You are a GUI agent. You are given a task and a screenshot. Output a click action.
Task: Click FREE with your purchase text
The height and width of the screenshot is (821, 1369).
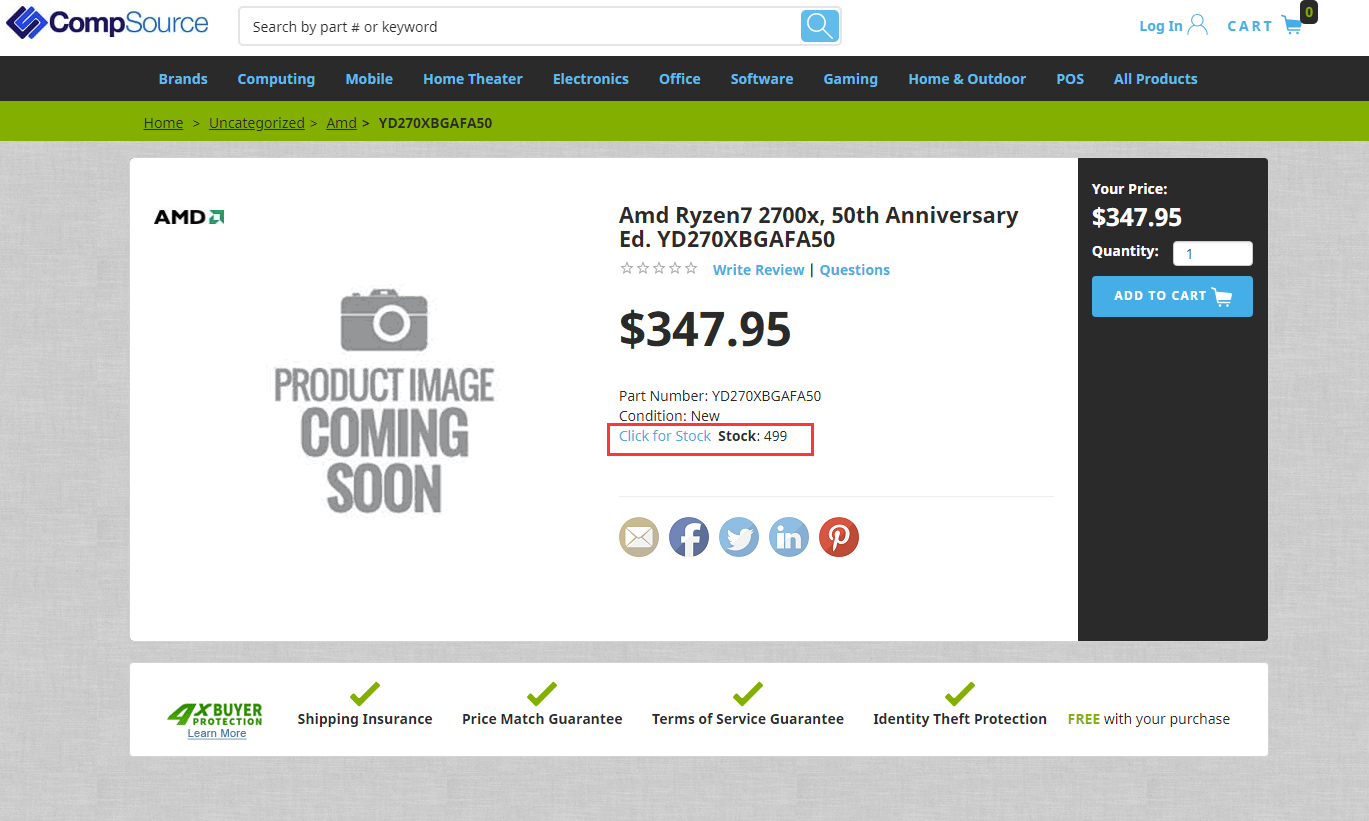pos(1149,719)
